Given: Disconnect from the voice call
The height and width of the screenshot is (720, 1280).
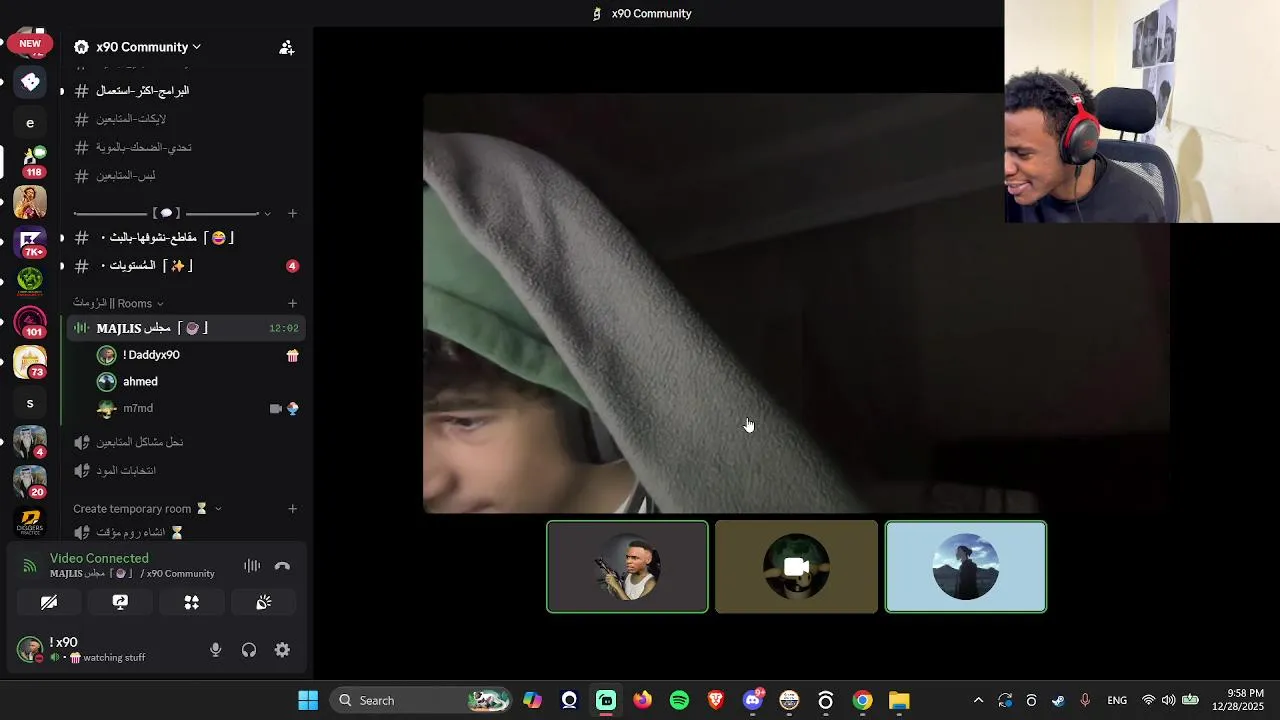Looking at the screenshot, I should pos(283,566).
